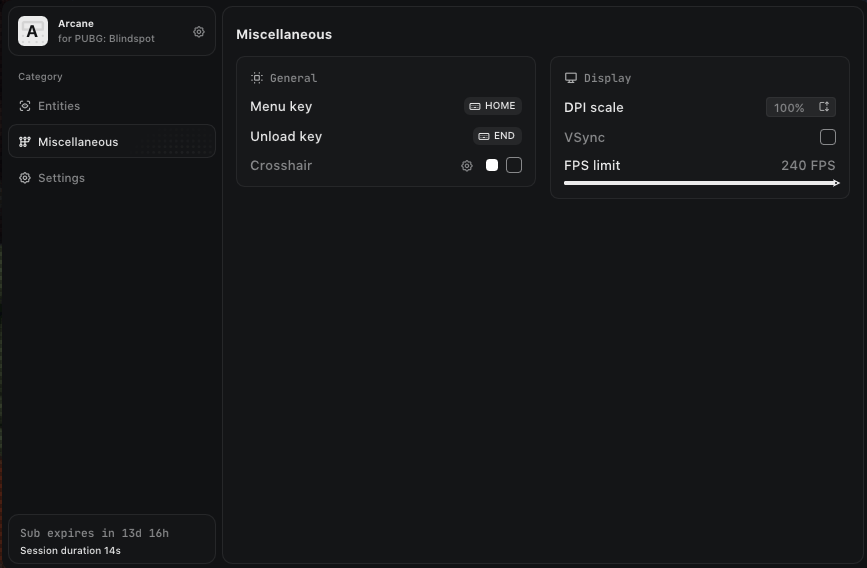Click the Arcane logo icon

tap(33, 31)
